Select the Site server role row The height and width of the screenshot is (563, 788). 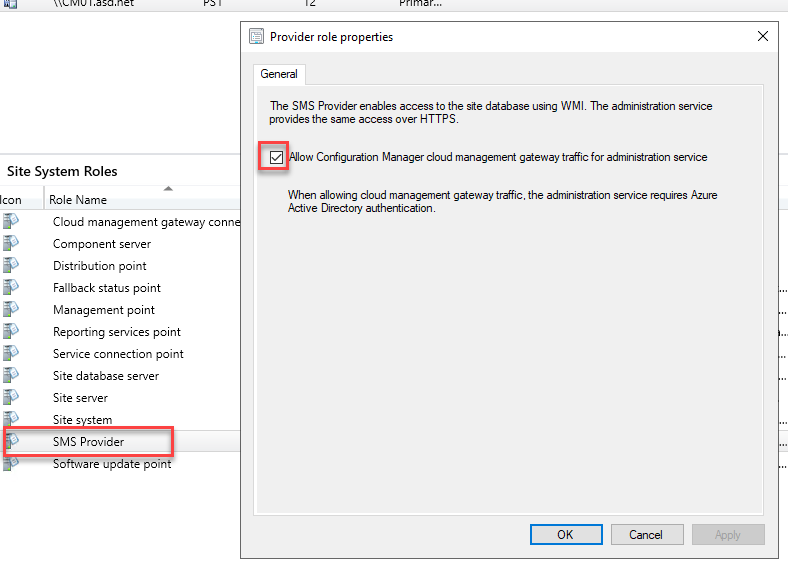click(x=80, y=398)
